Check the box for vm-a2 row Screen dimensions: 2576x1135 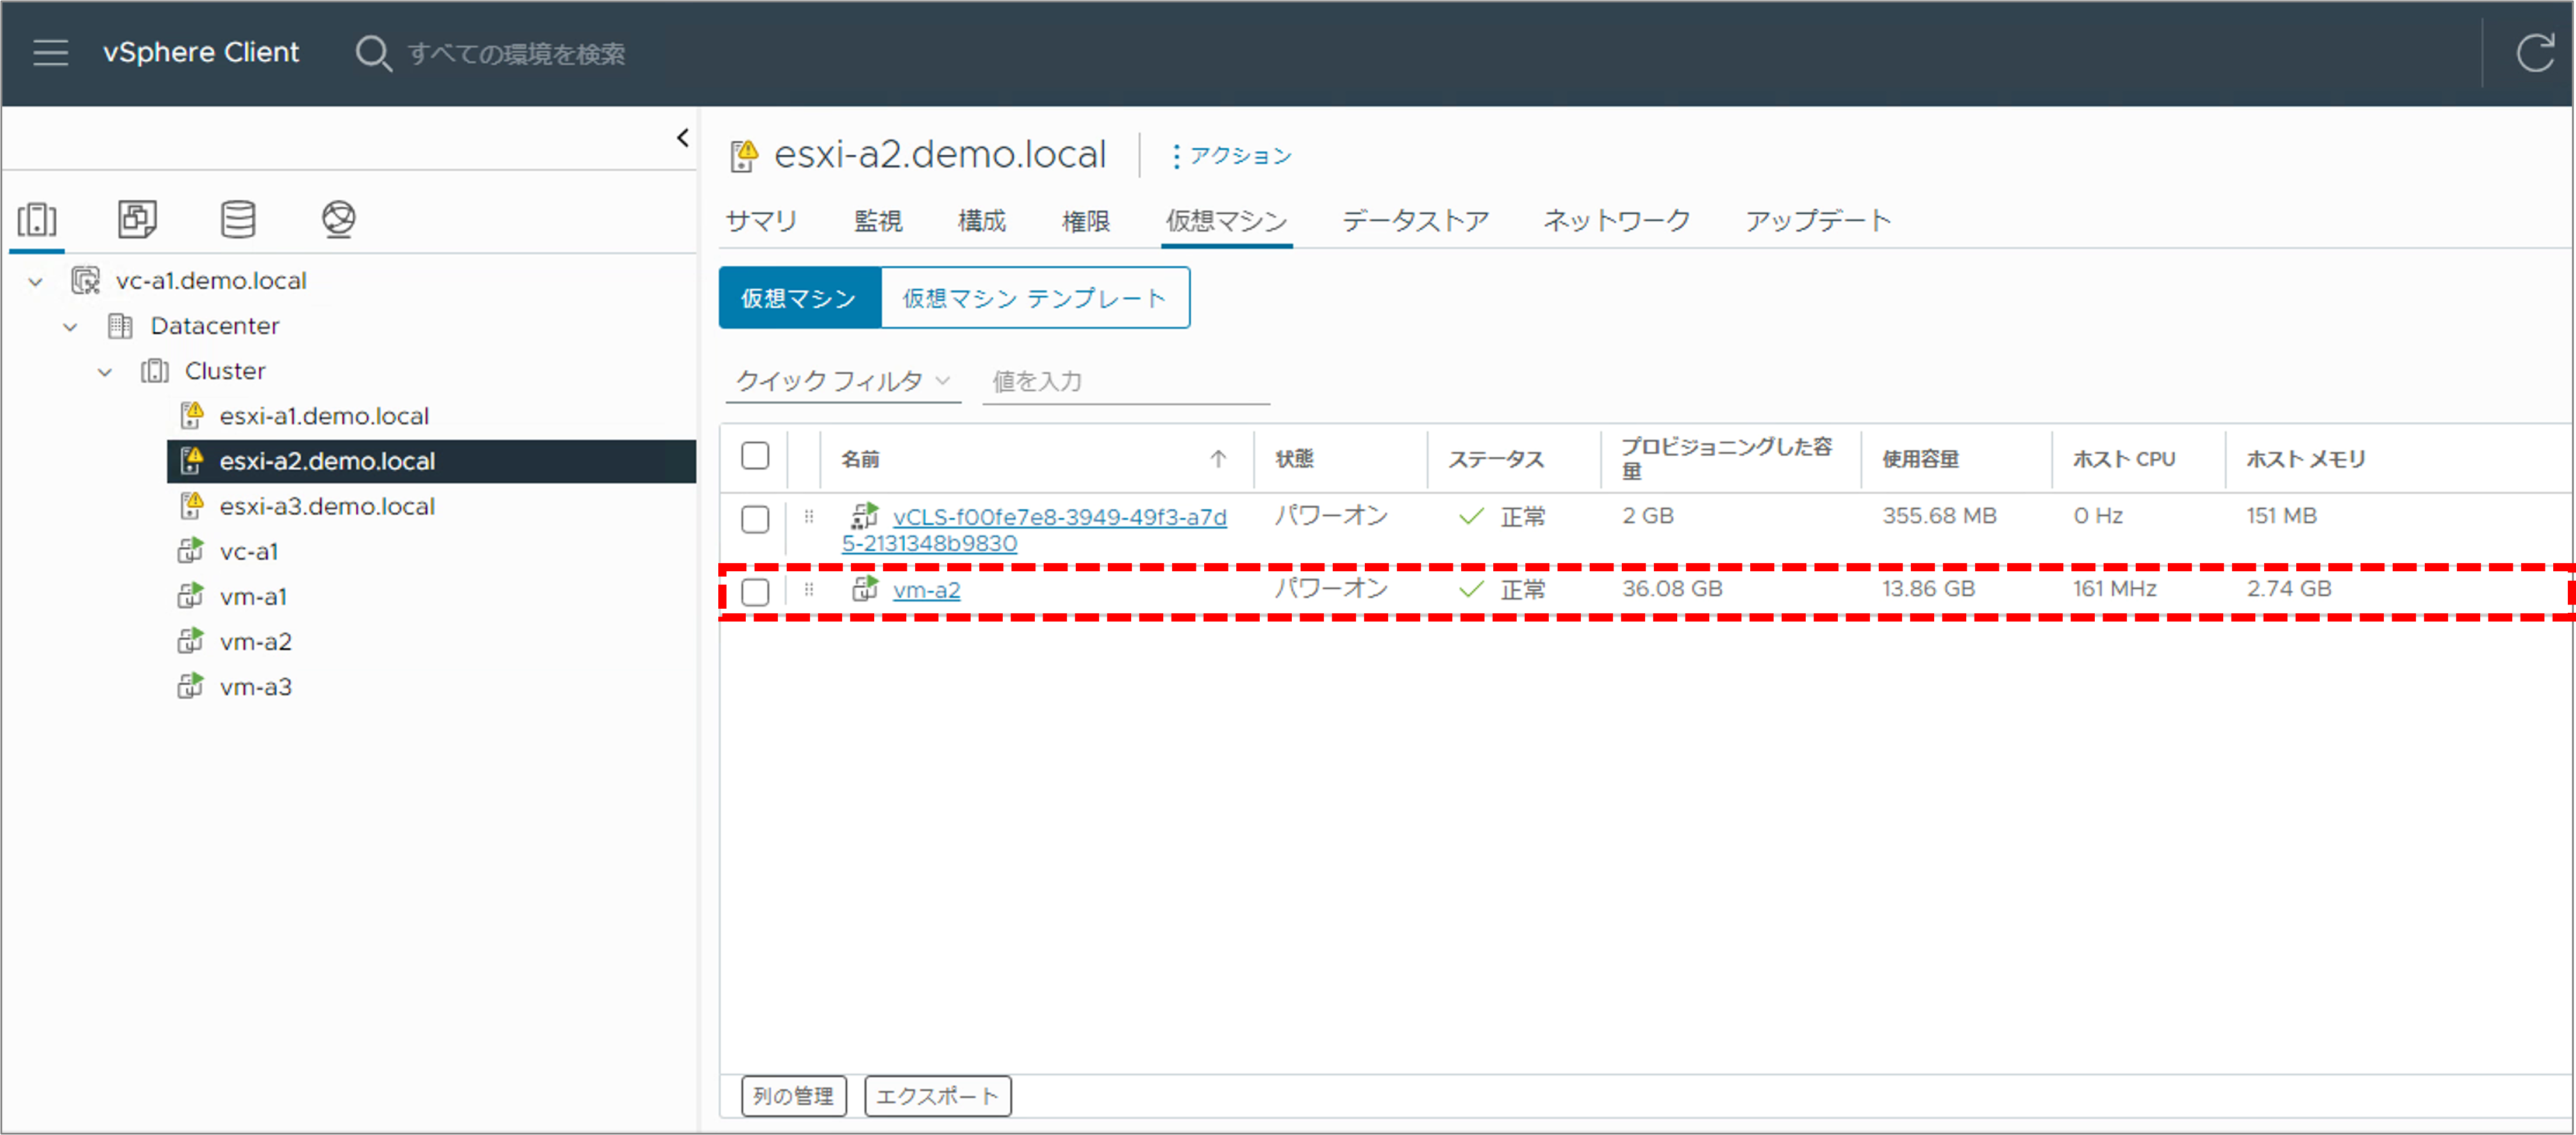tap(755, 592)
